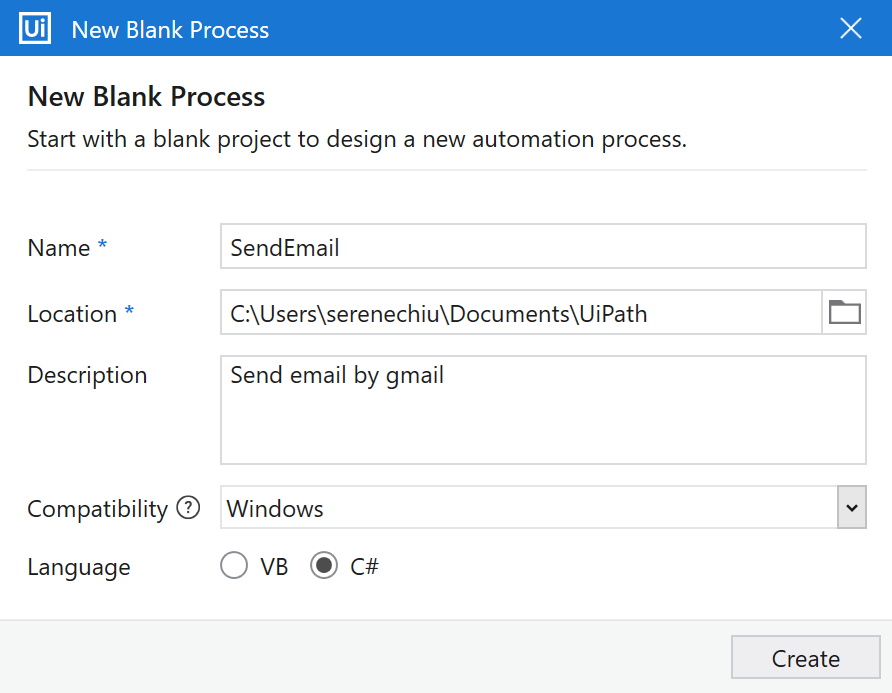Click the UiPath logo in title bar
The image size is (892, 693).
[x=35, y=28]
